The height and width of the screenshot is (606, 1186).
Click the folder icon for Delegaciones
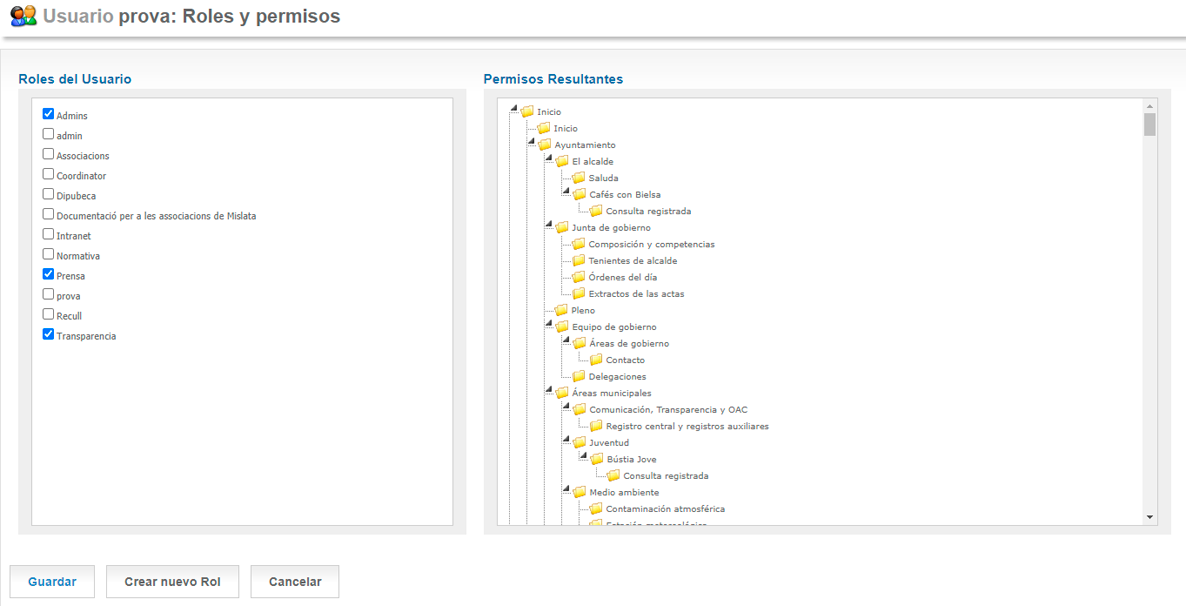[x=579, y=376]
